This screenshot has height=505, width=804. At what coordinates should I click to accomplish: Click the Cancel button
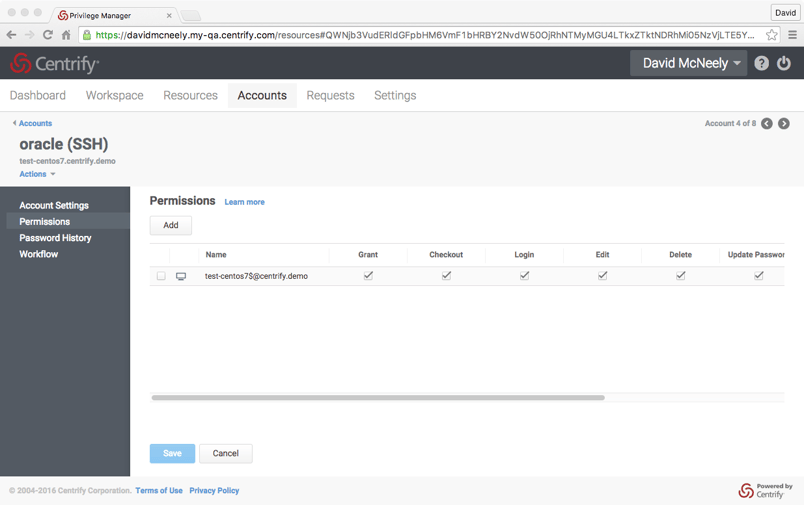click(x=226, y=453)
